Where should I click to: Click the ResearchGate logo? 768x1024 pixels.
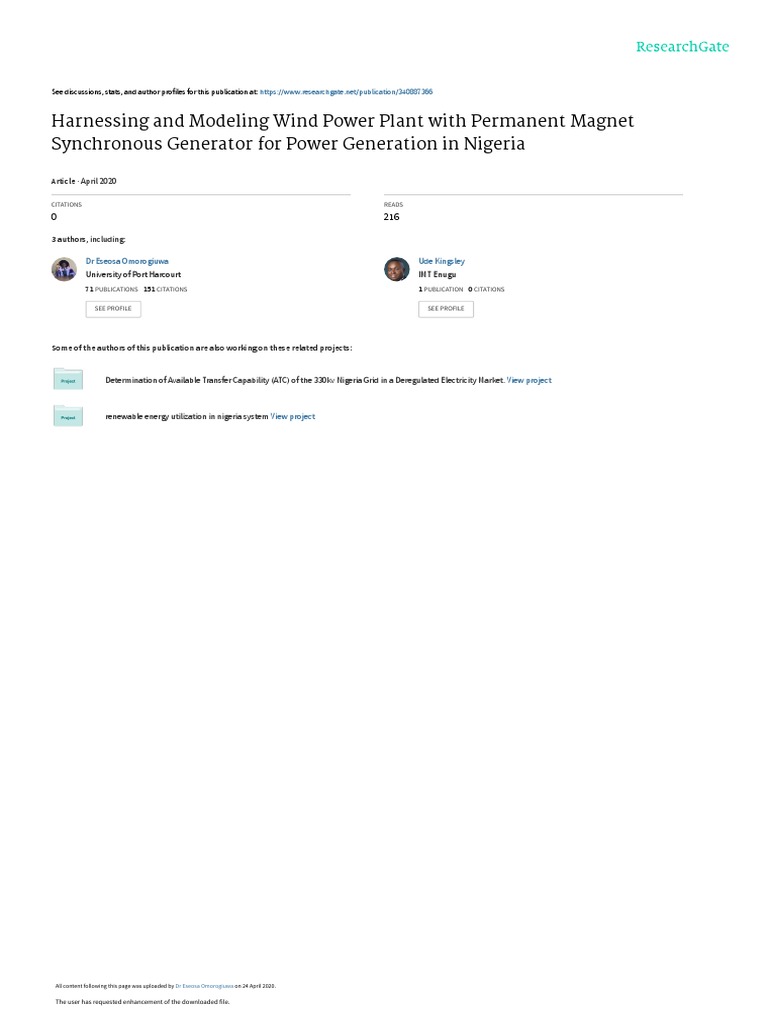682,47
